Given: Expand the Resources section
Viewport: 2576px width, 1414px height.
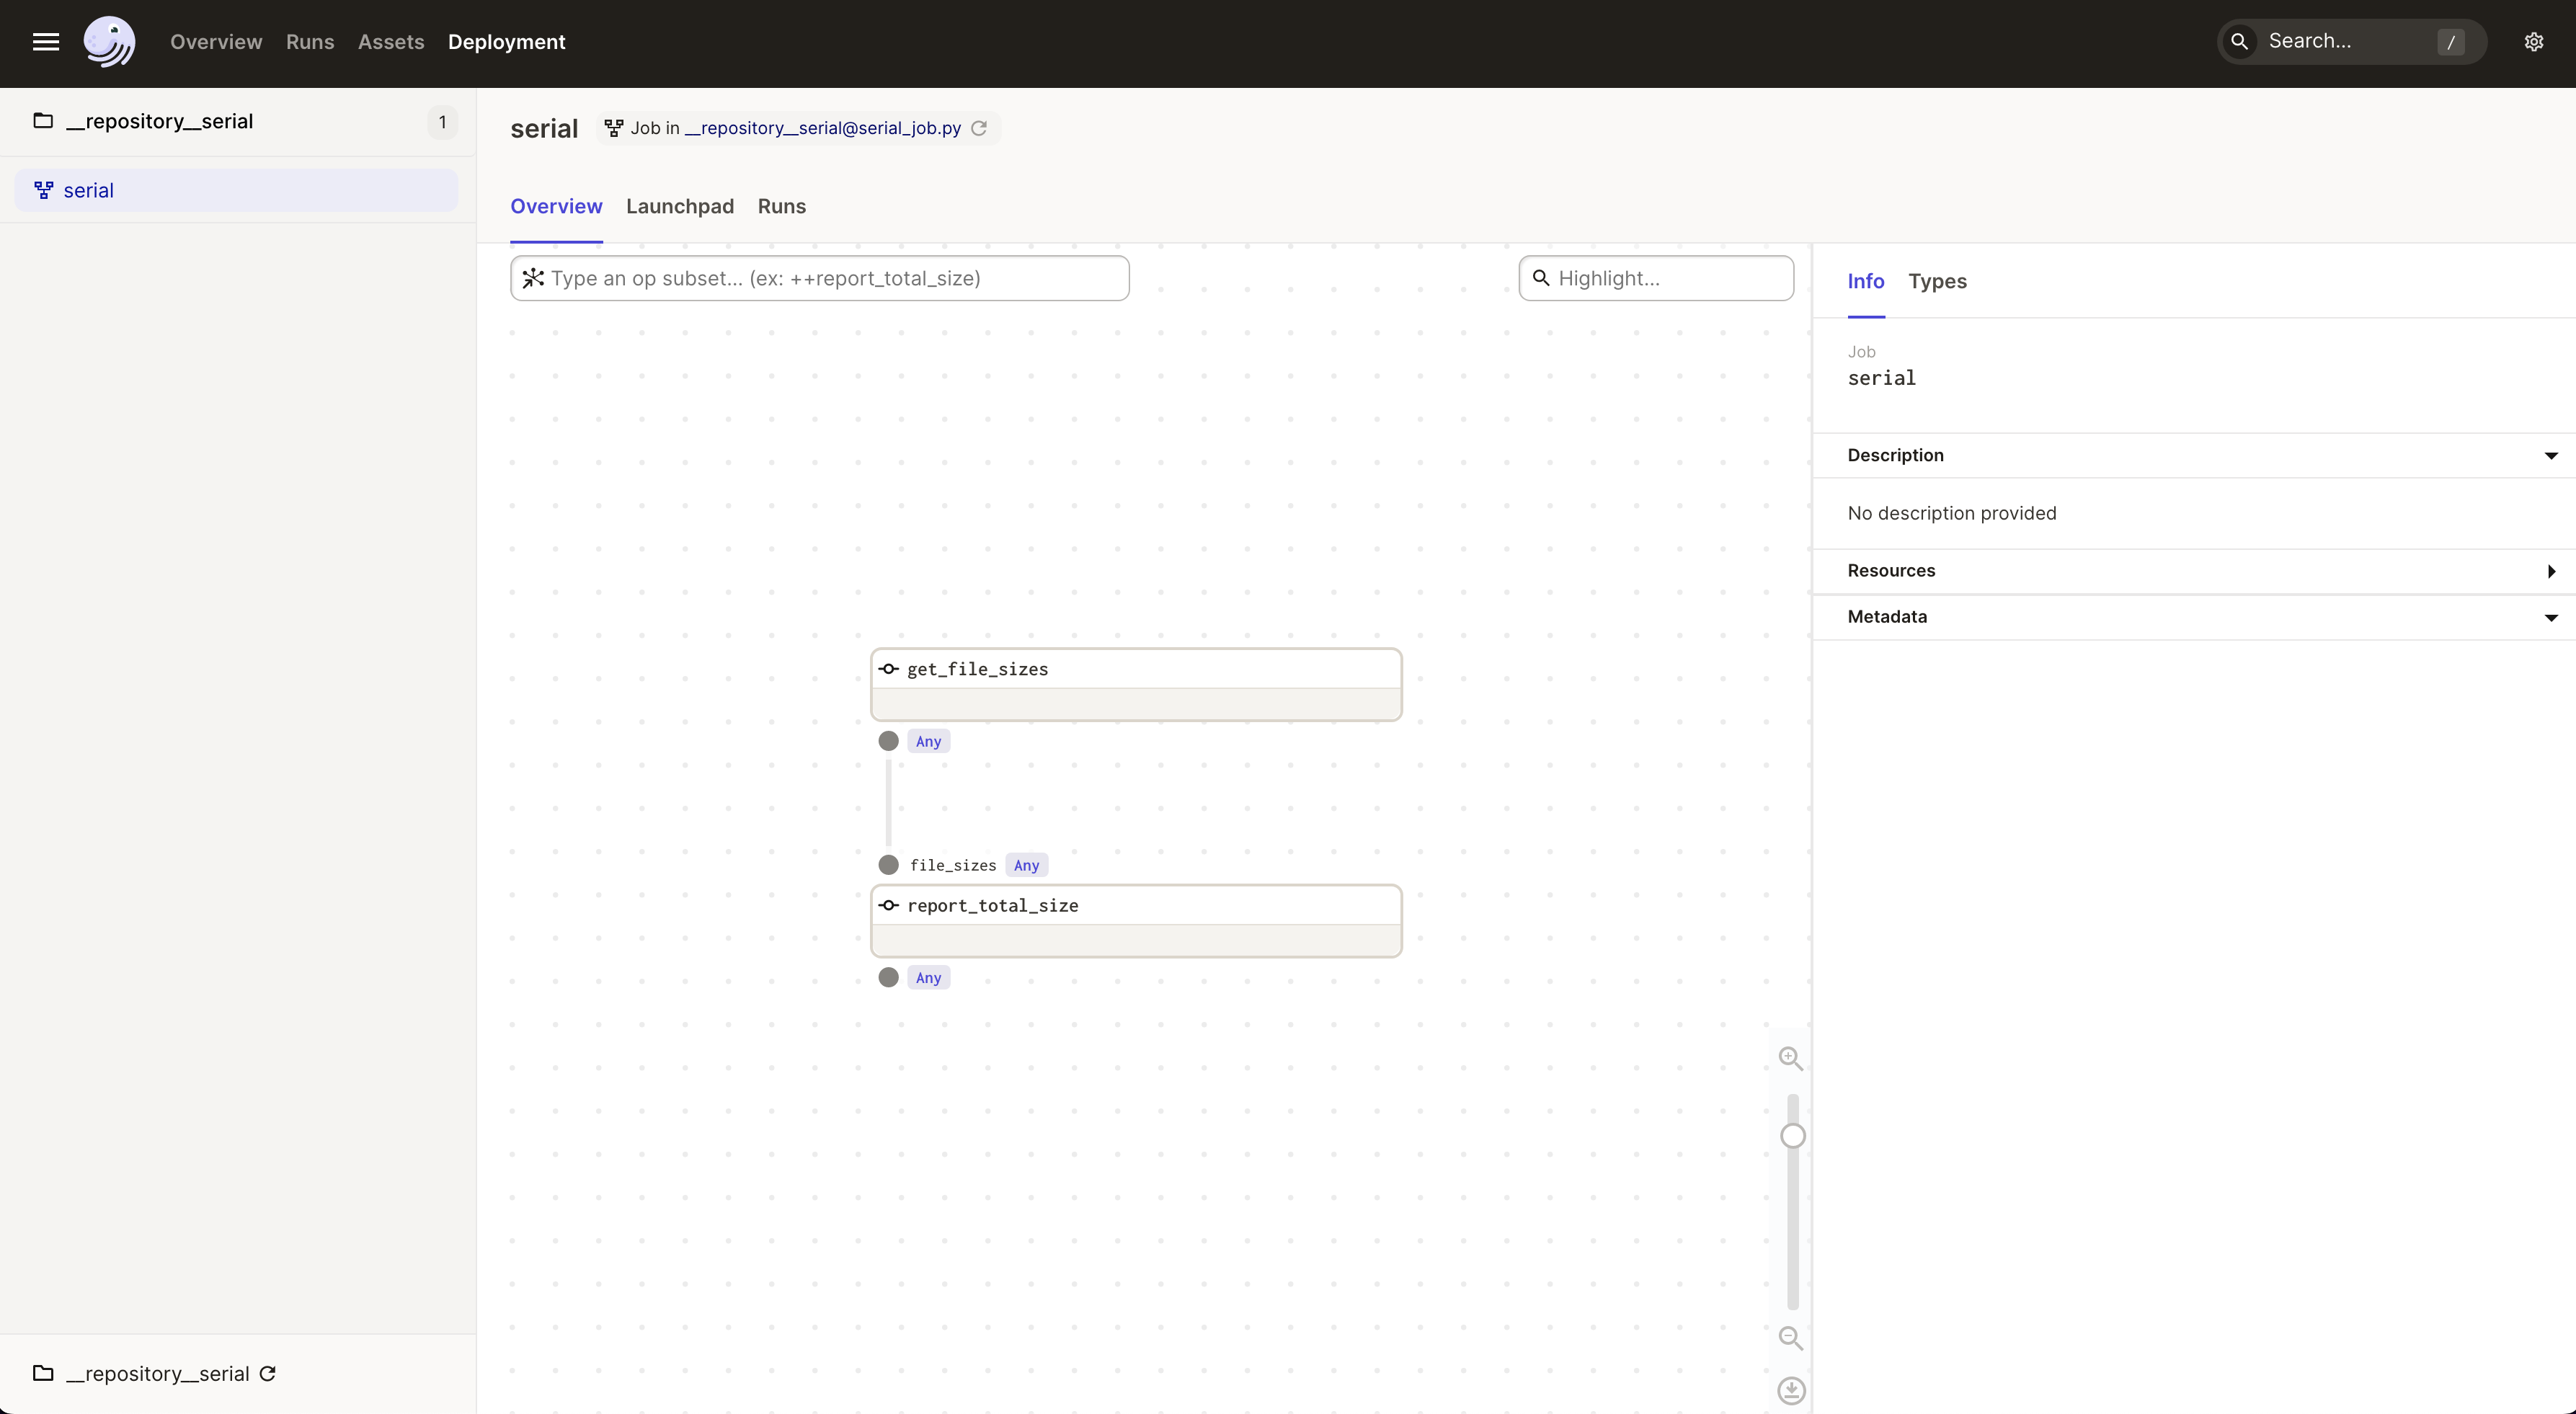Looking at the screenshot, I should click(2550, 571).
